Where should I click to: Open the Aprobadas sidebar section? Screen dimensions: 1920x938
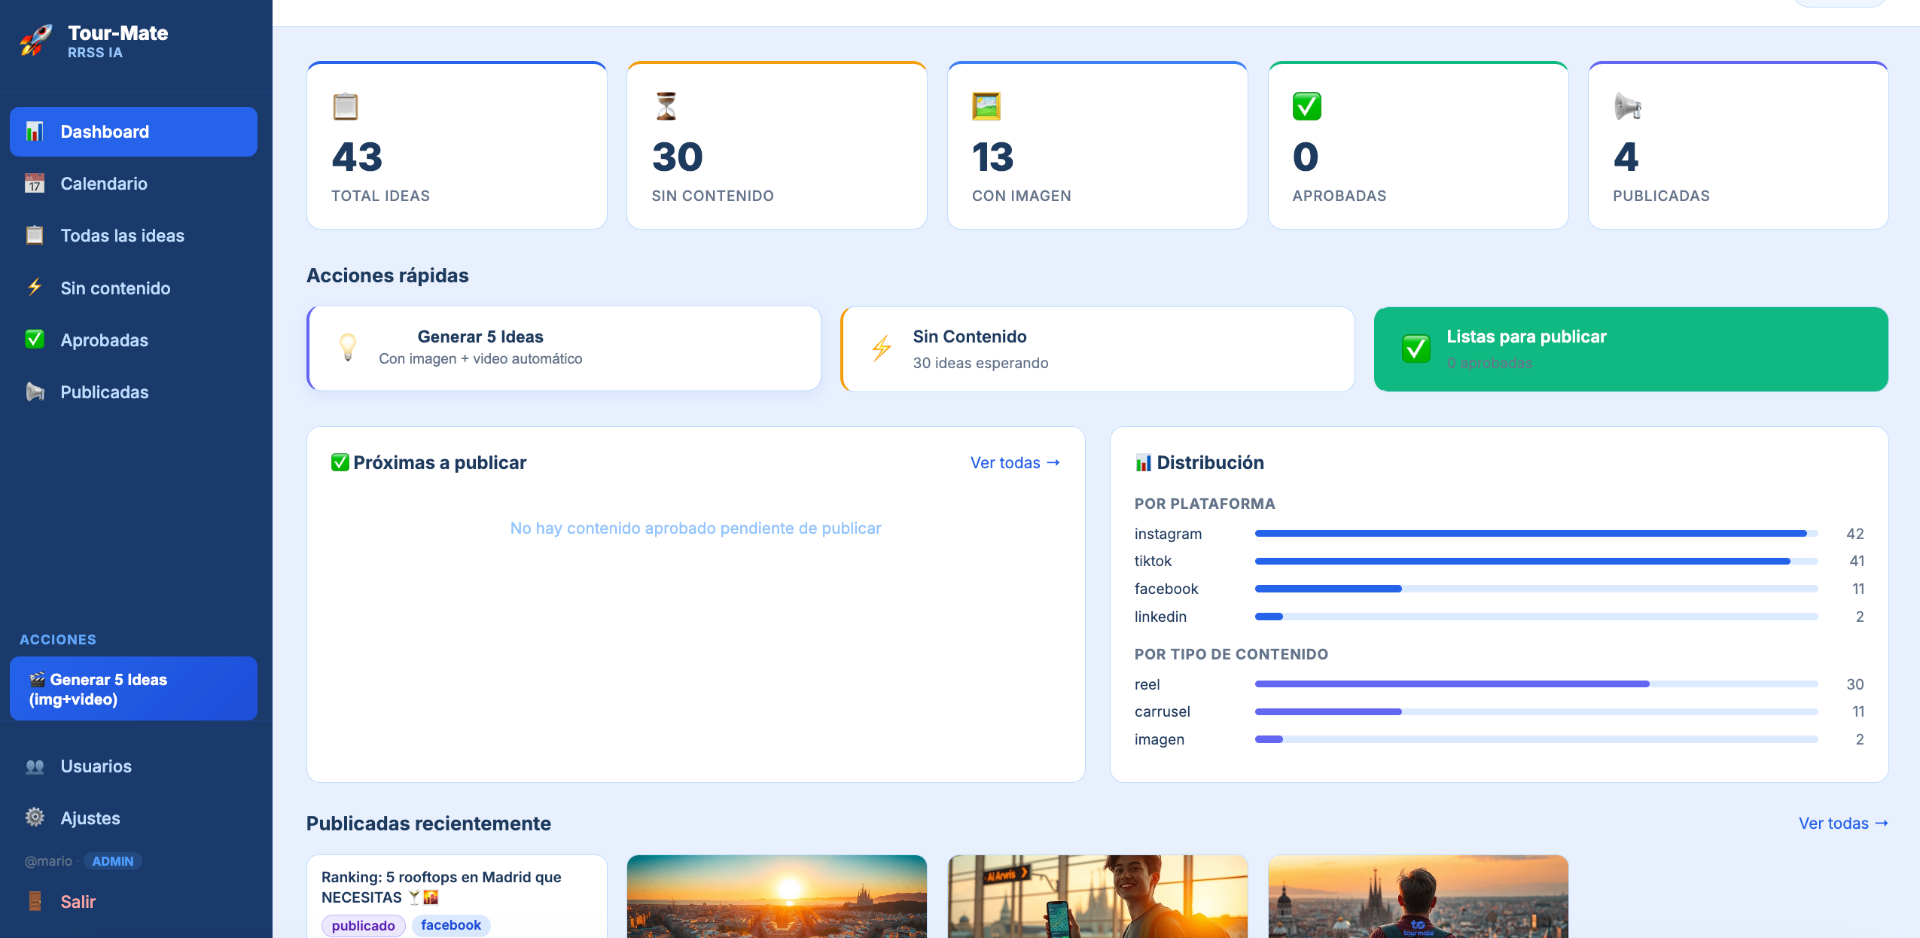[134, 340]
